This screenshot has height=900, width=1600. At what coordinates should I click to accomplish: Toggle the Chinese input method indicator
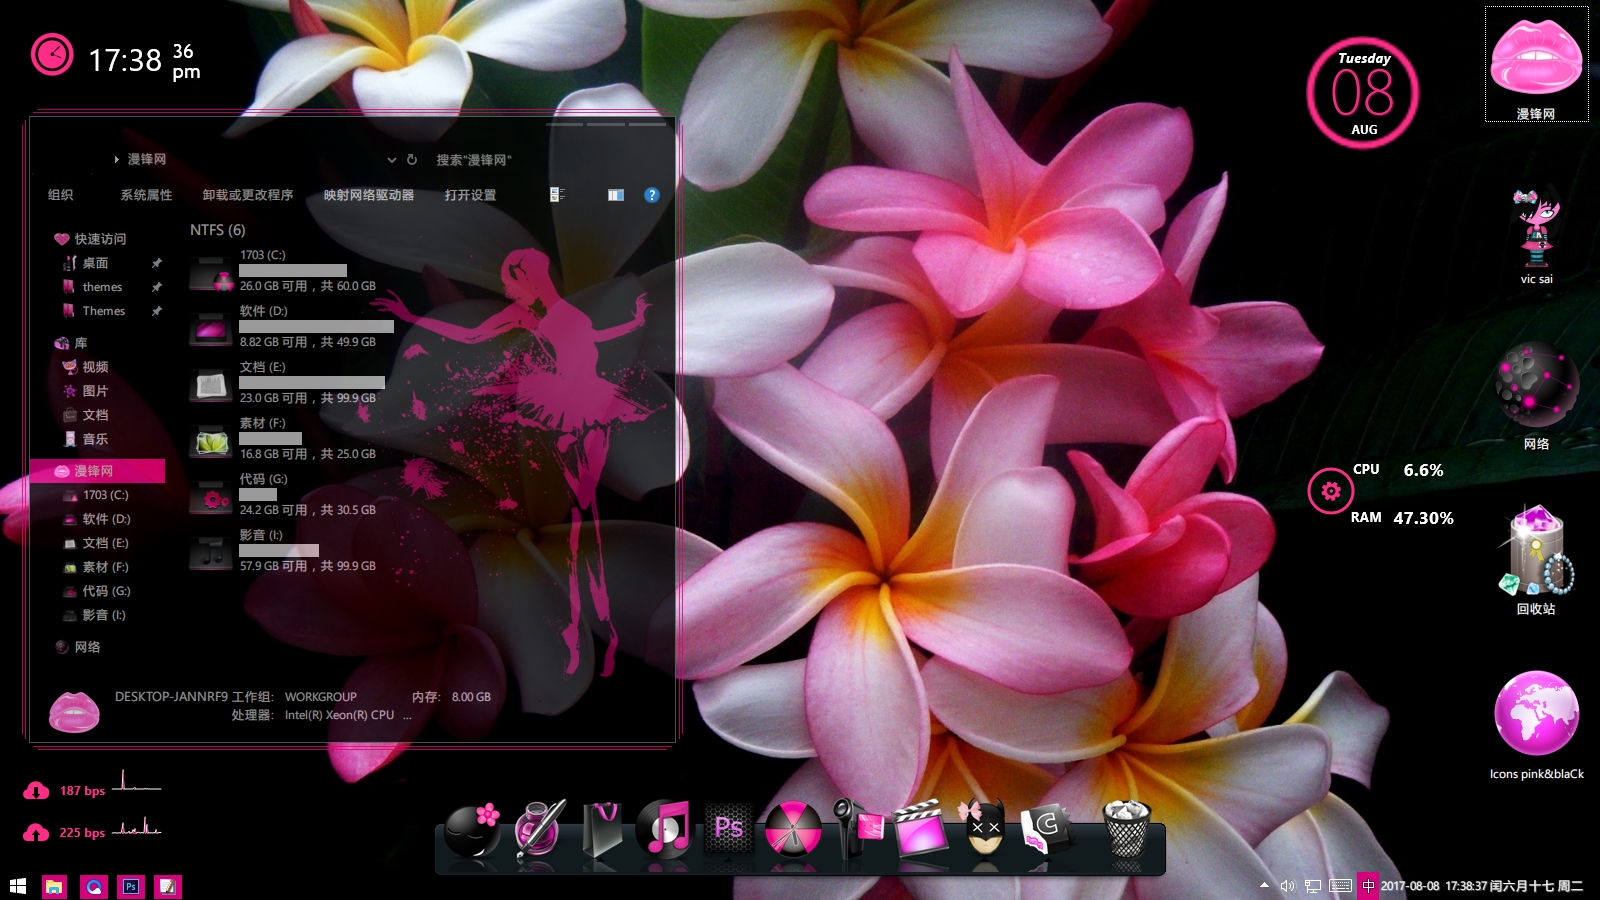pyautogui.click(x=1368, y=886)
